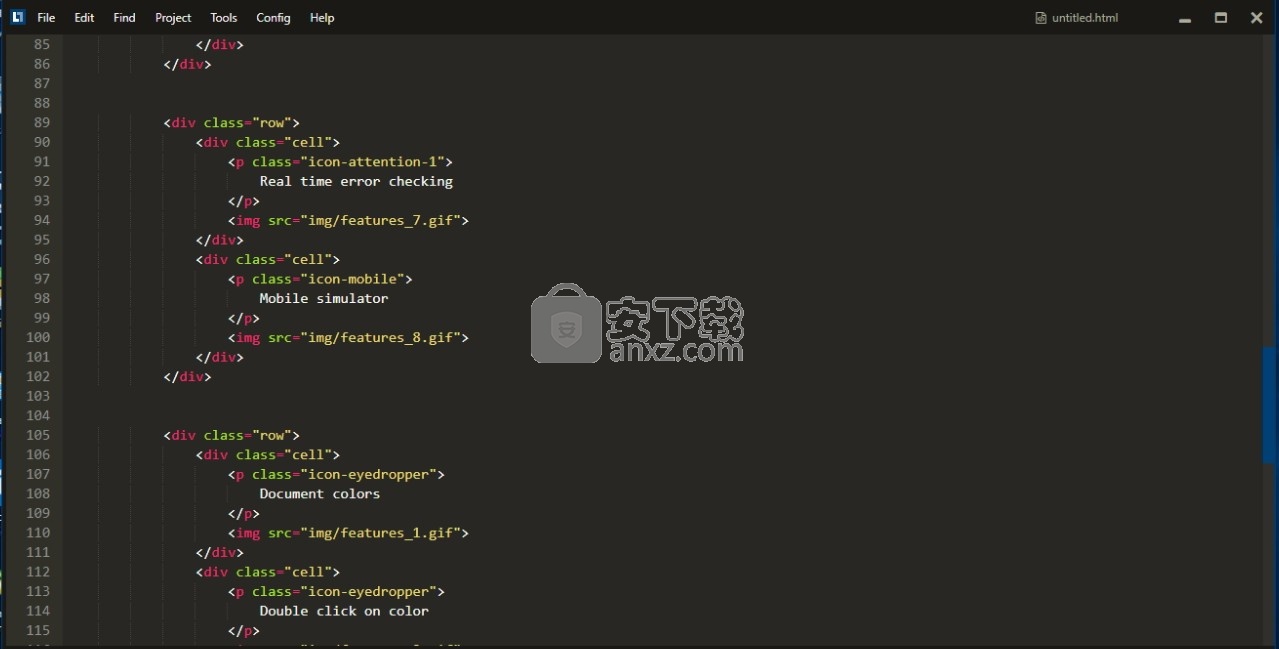Screen dimensions: 1279x649
Task: Click the closing div tag on line 111
Action: [x=220, y=552]
